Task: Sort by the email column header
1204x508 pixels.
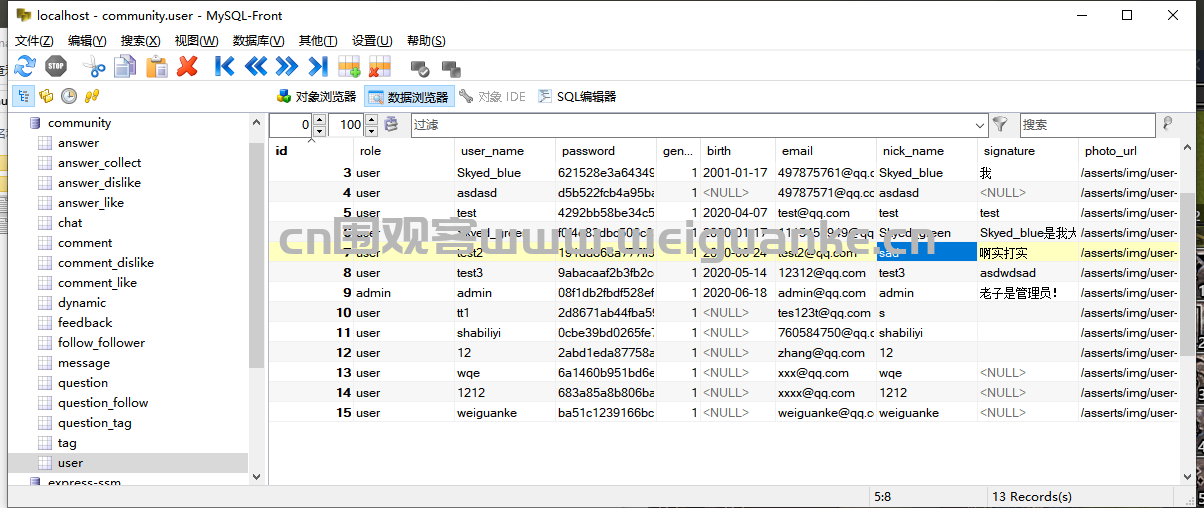Action: point(826,151)
